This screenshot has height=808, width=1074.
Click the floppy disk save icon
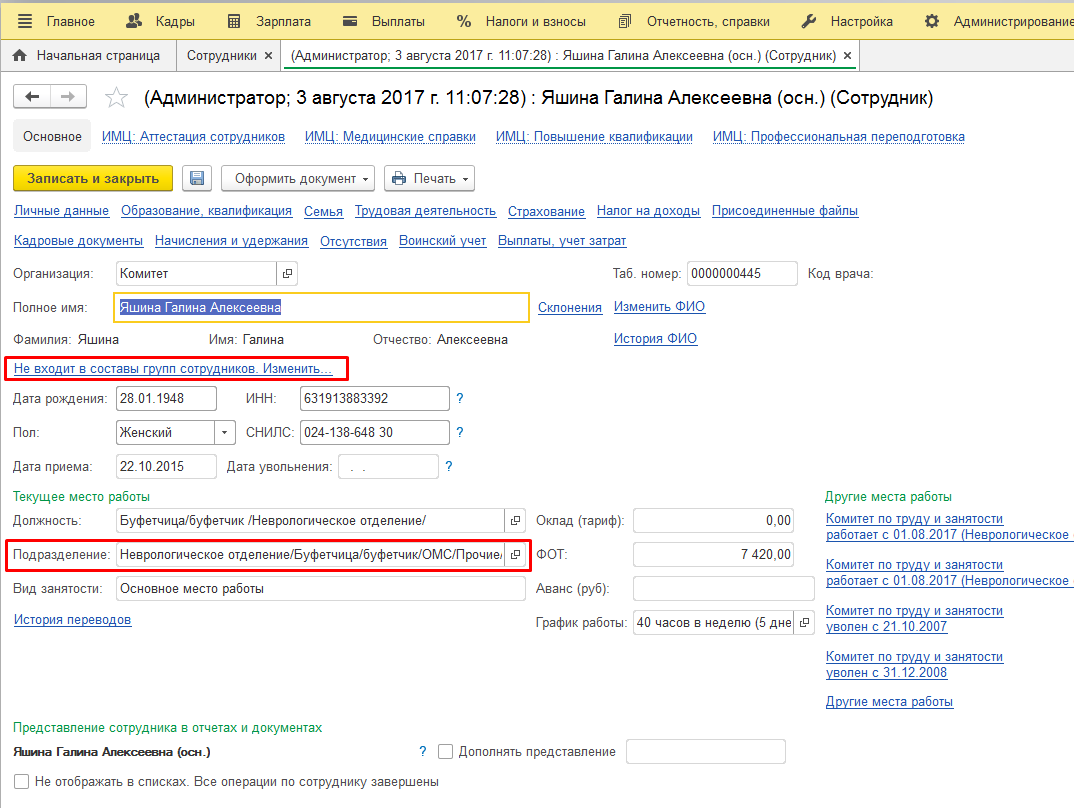click(x=197, y=178)
